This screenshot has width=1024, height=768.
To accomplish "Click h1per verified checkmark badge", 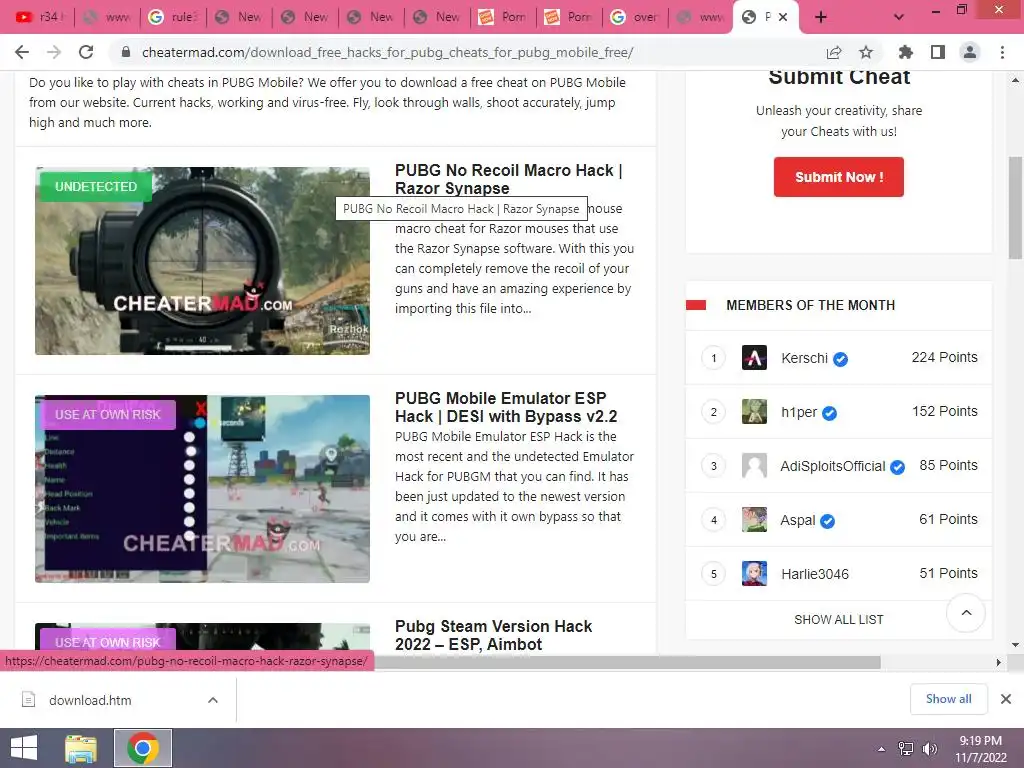I will point(829,413).
